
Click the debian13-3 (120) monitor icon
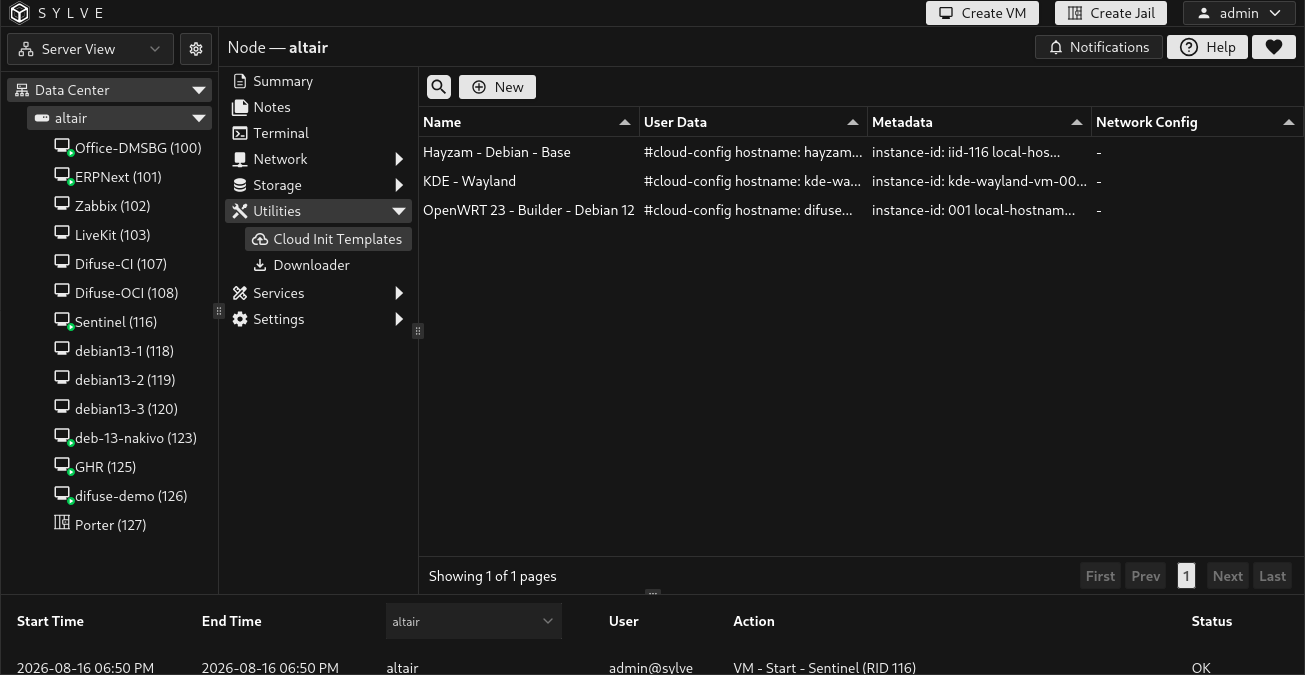(62, 407)
